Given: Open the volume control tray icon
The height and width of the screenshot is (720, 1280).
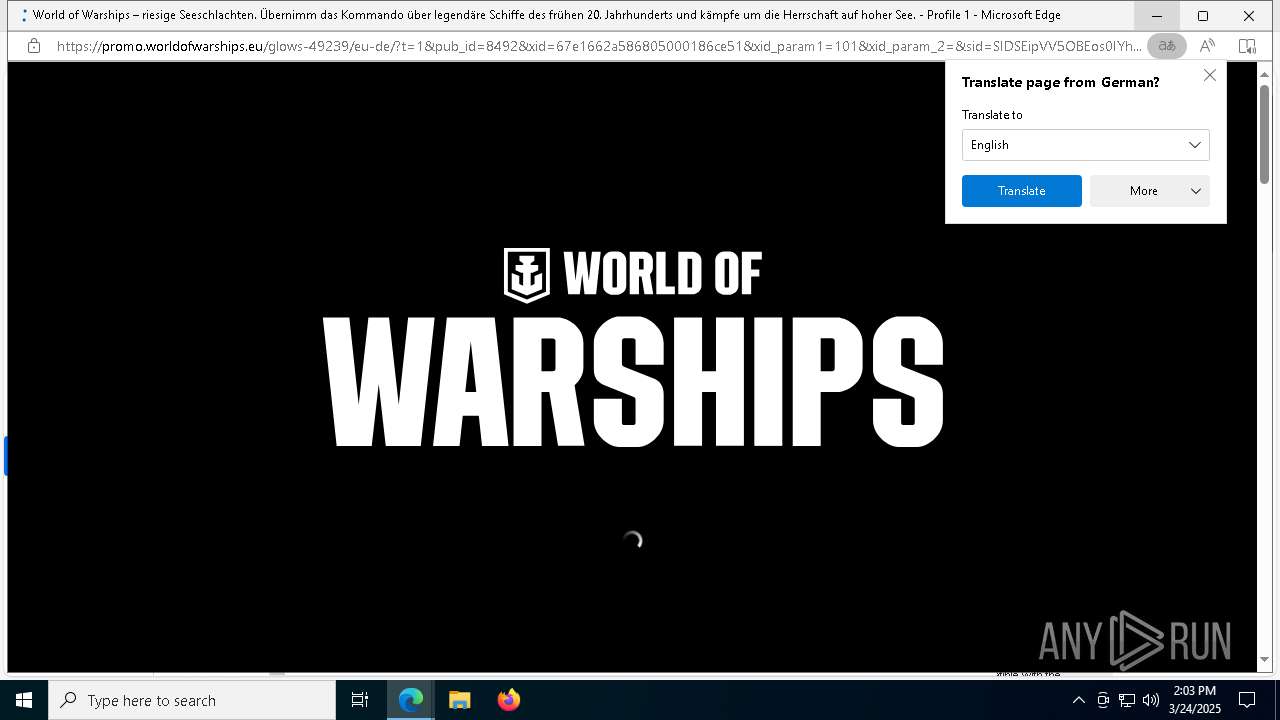Looking at the screenshot, I should click(x=1151, y=700).
